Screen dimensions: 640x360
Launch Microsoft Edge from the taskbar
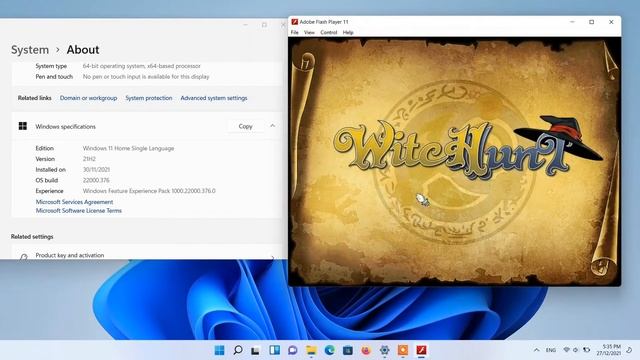click(329, 350)
